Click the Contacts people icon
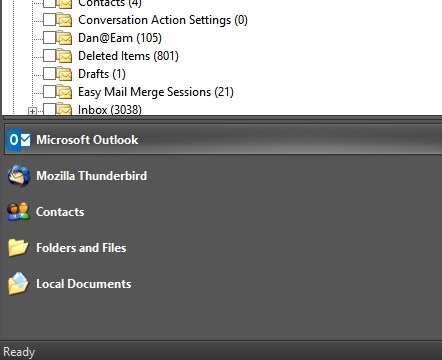 pos(19,211)
